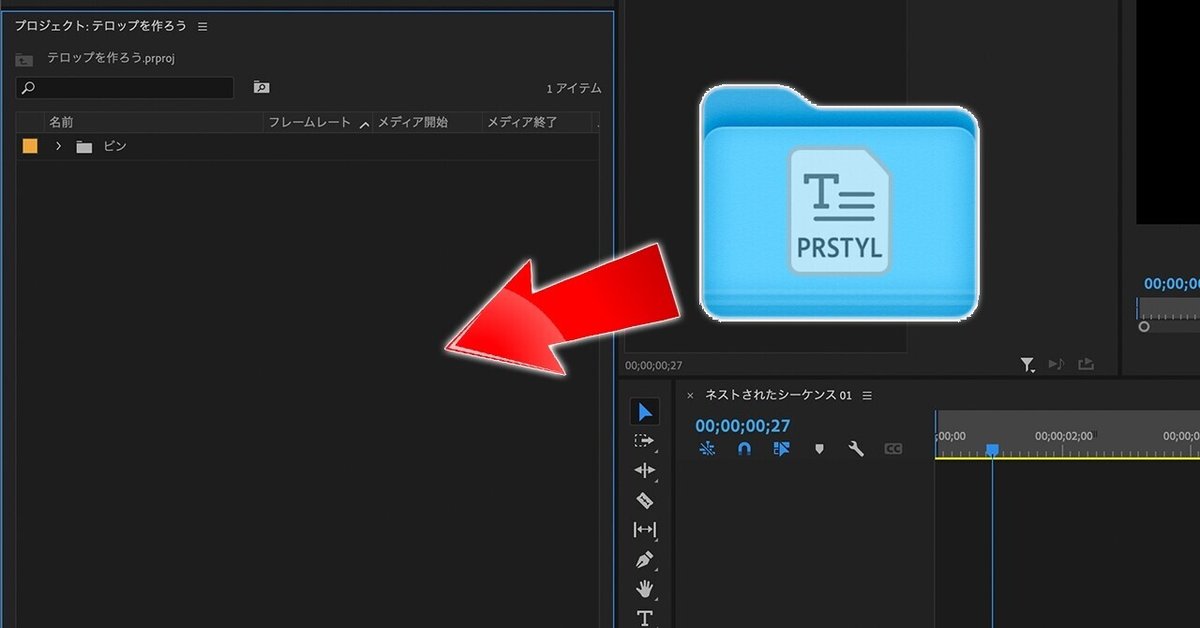Sort by メディア開始 column header
This screenshot has width=1200, height=628.
tap(413, 122)
